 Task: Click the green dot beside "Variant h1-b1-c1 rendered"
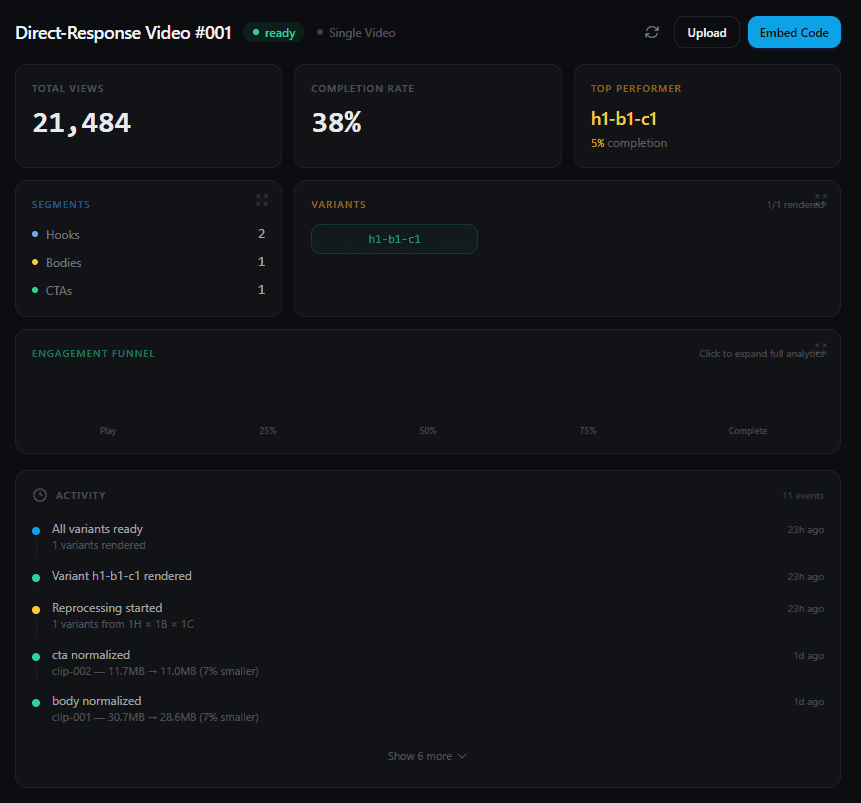(37, 576)
